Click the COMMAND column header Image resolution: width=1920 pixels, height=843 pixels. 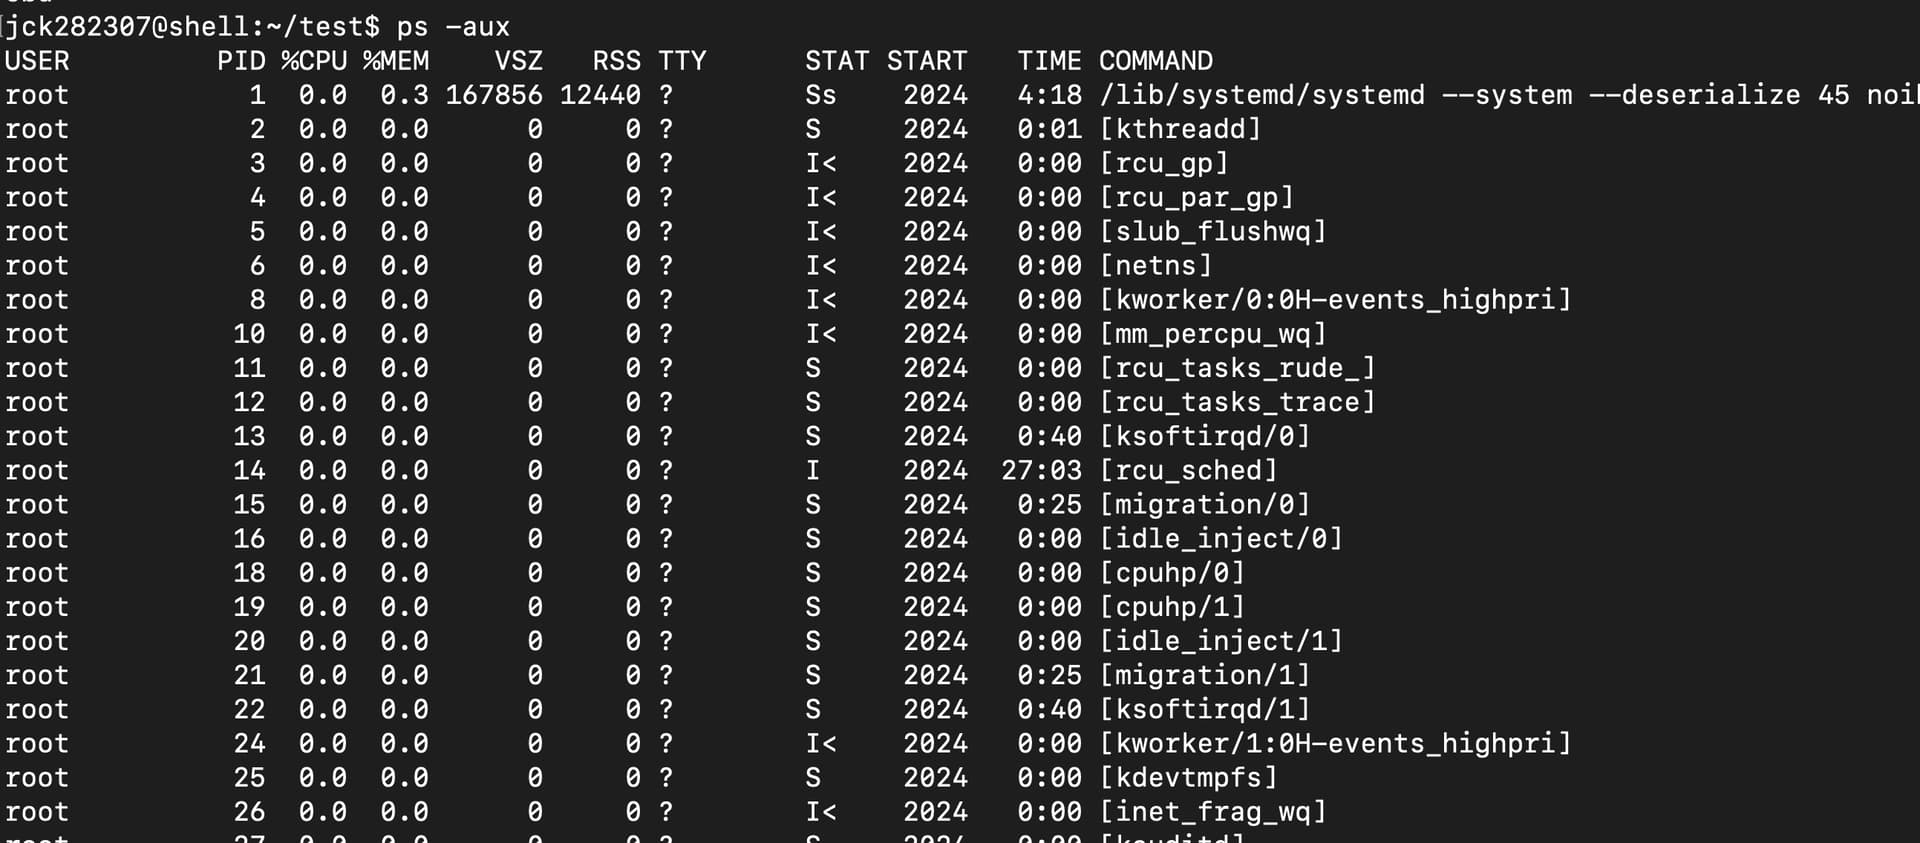click(1156, 61)
